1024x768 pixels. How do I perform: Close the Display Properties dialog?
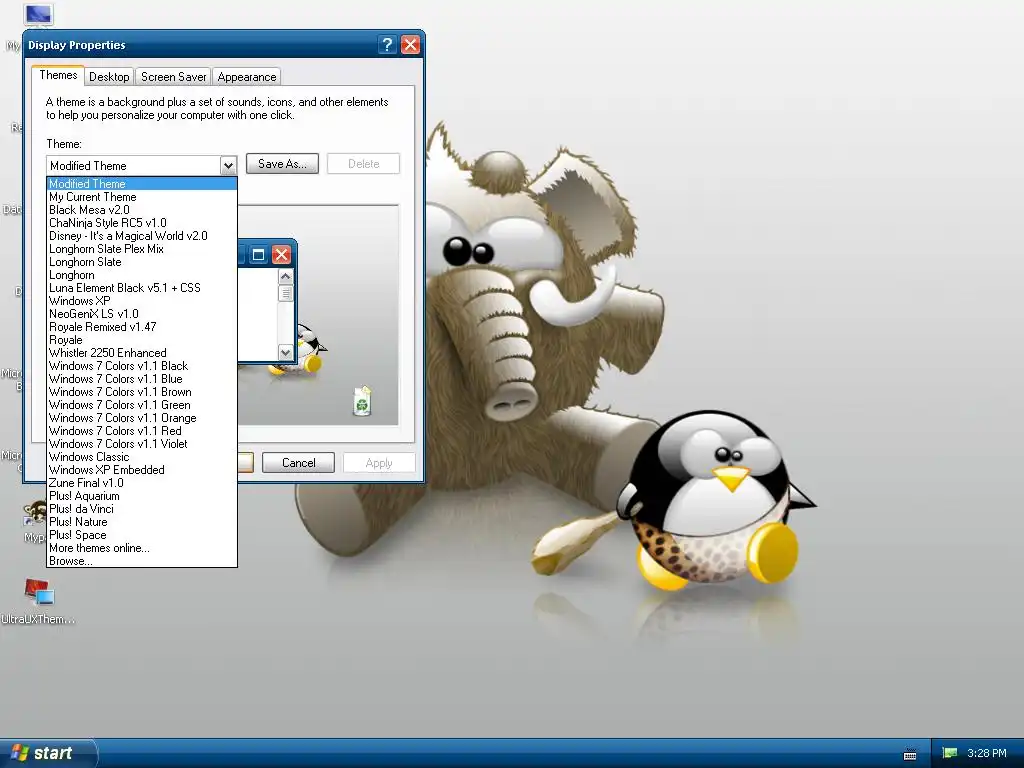[410, 44]
